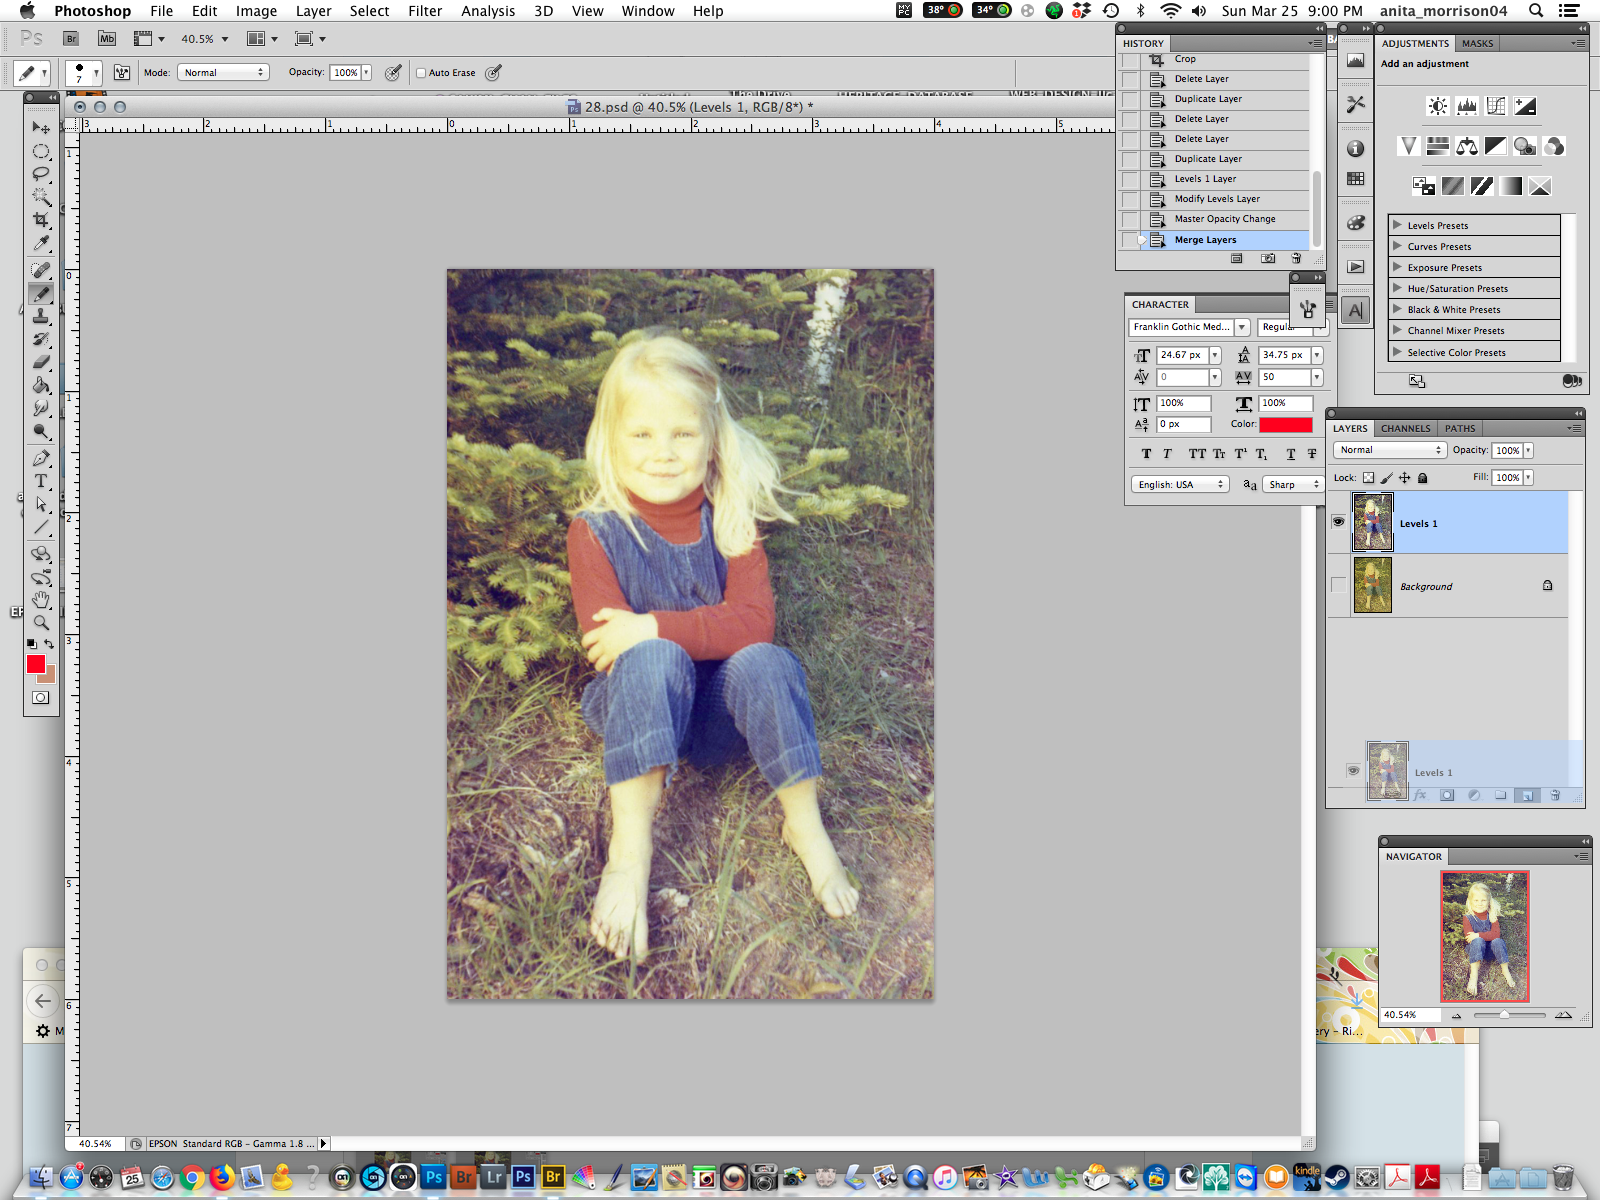Open the layer blend mode dropdown

click(x=1389, y=450)
